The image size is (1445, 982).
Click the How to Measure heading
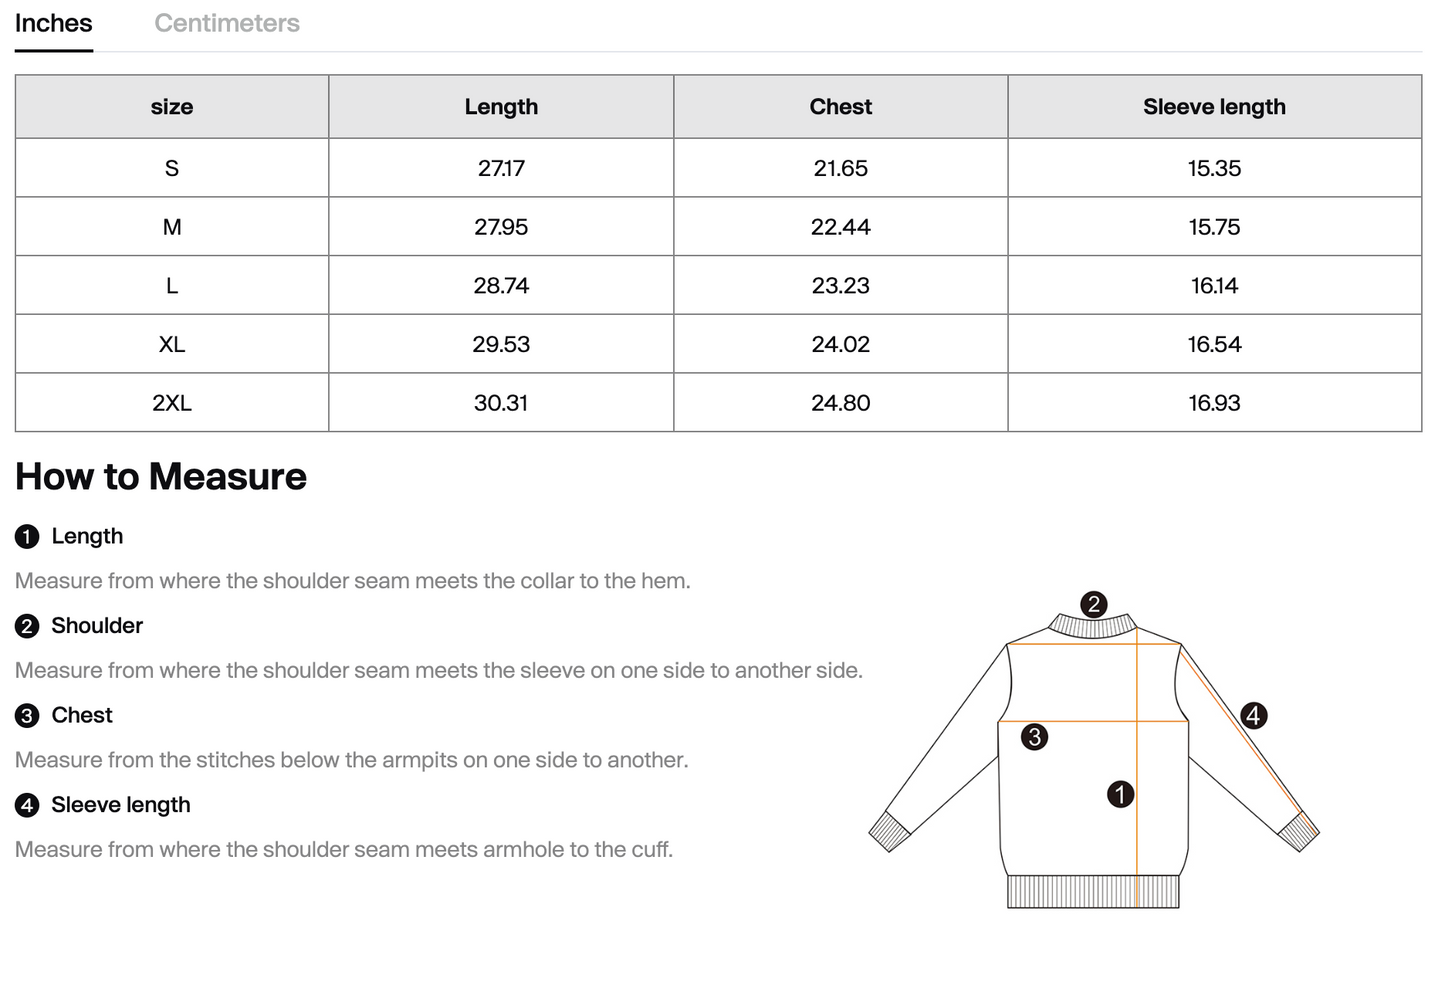pyautogui.click(x=161, y=477)
